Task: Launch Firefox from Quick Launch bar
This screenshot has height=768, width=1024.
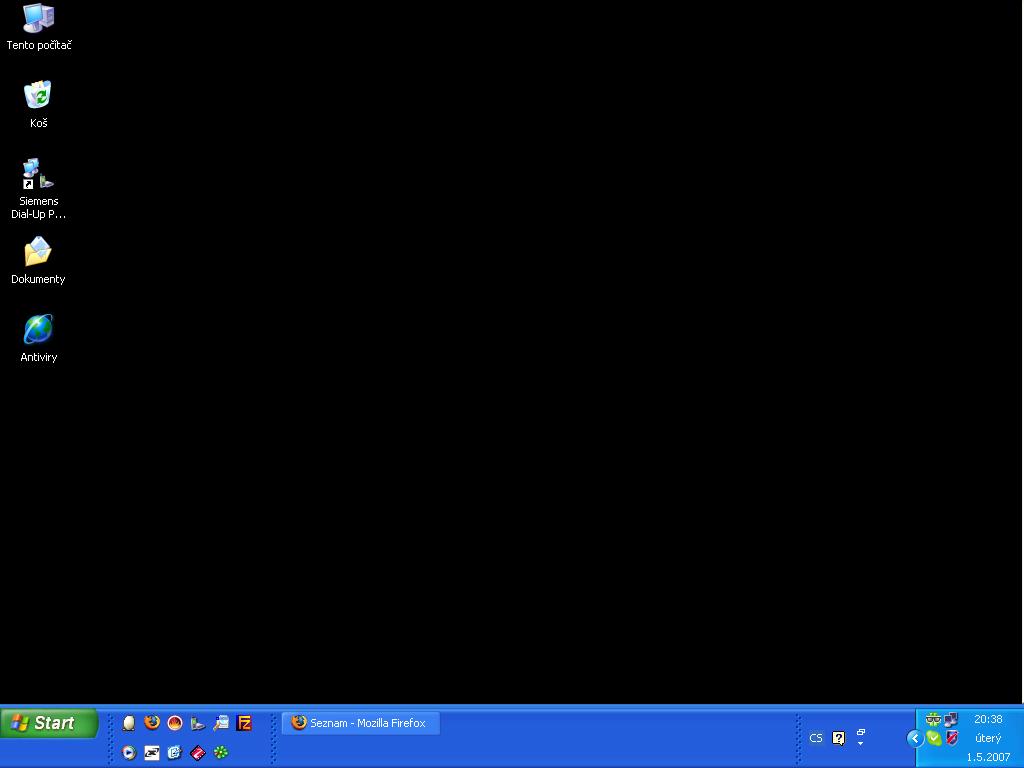Action: coord(152,722)
